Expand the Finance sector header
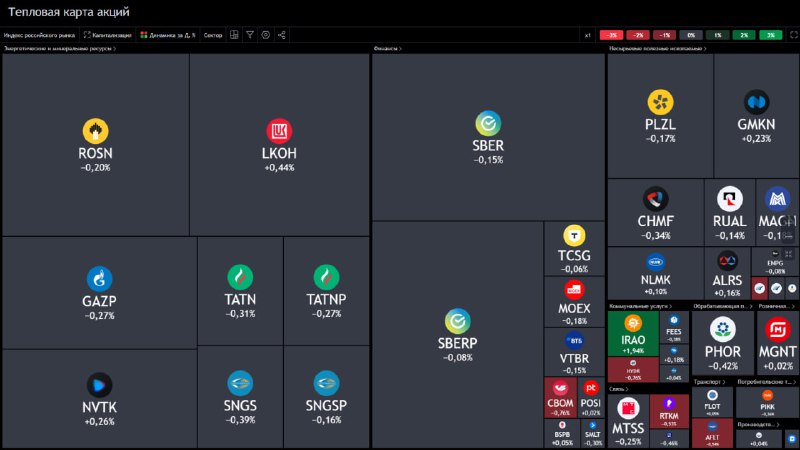 pyautogui.click(x=388, y=48)
